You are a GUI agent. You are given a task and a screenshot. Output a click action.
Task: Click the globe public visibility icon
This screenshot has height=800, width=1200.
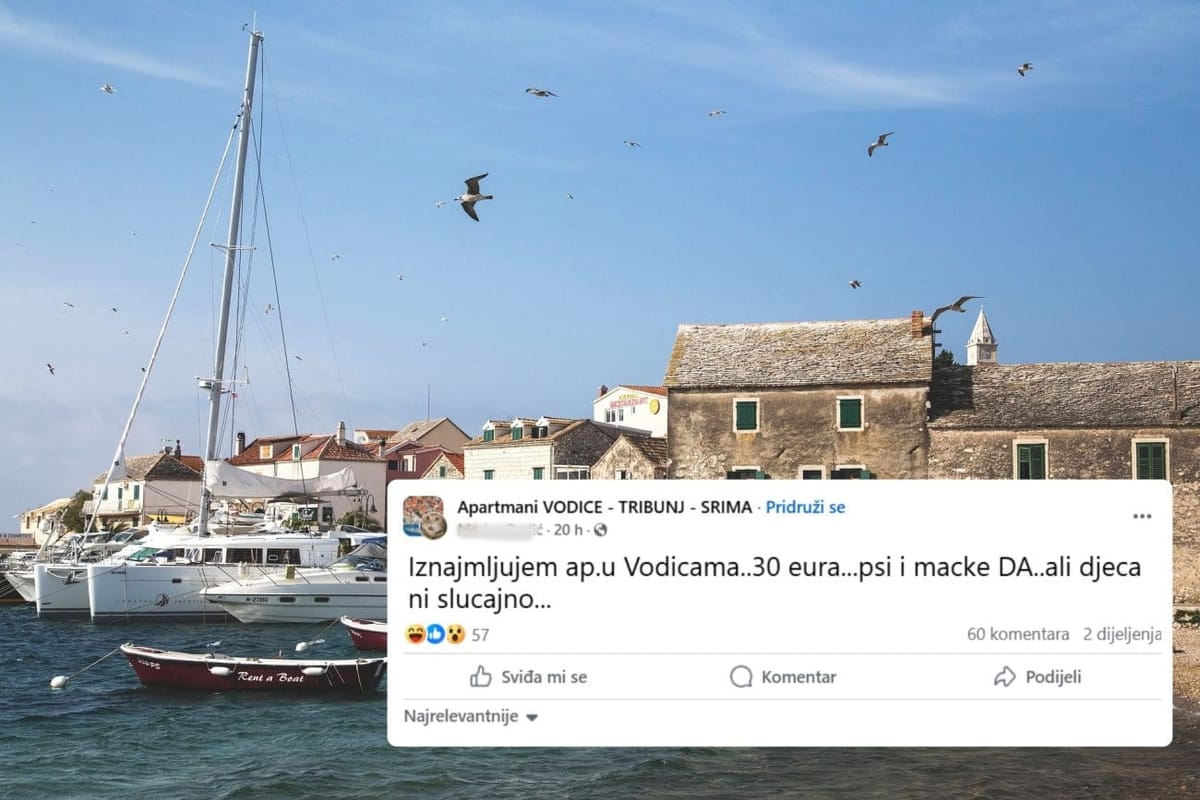point(600,530)
